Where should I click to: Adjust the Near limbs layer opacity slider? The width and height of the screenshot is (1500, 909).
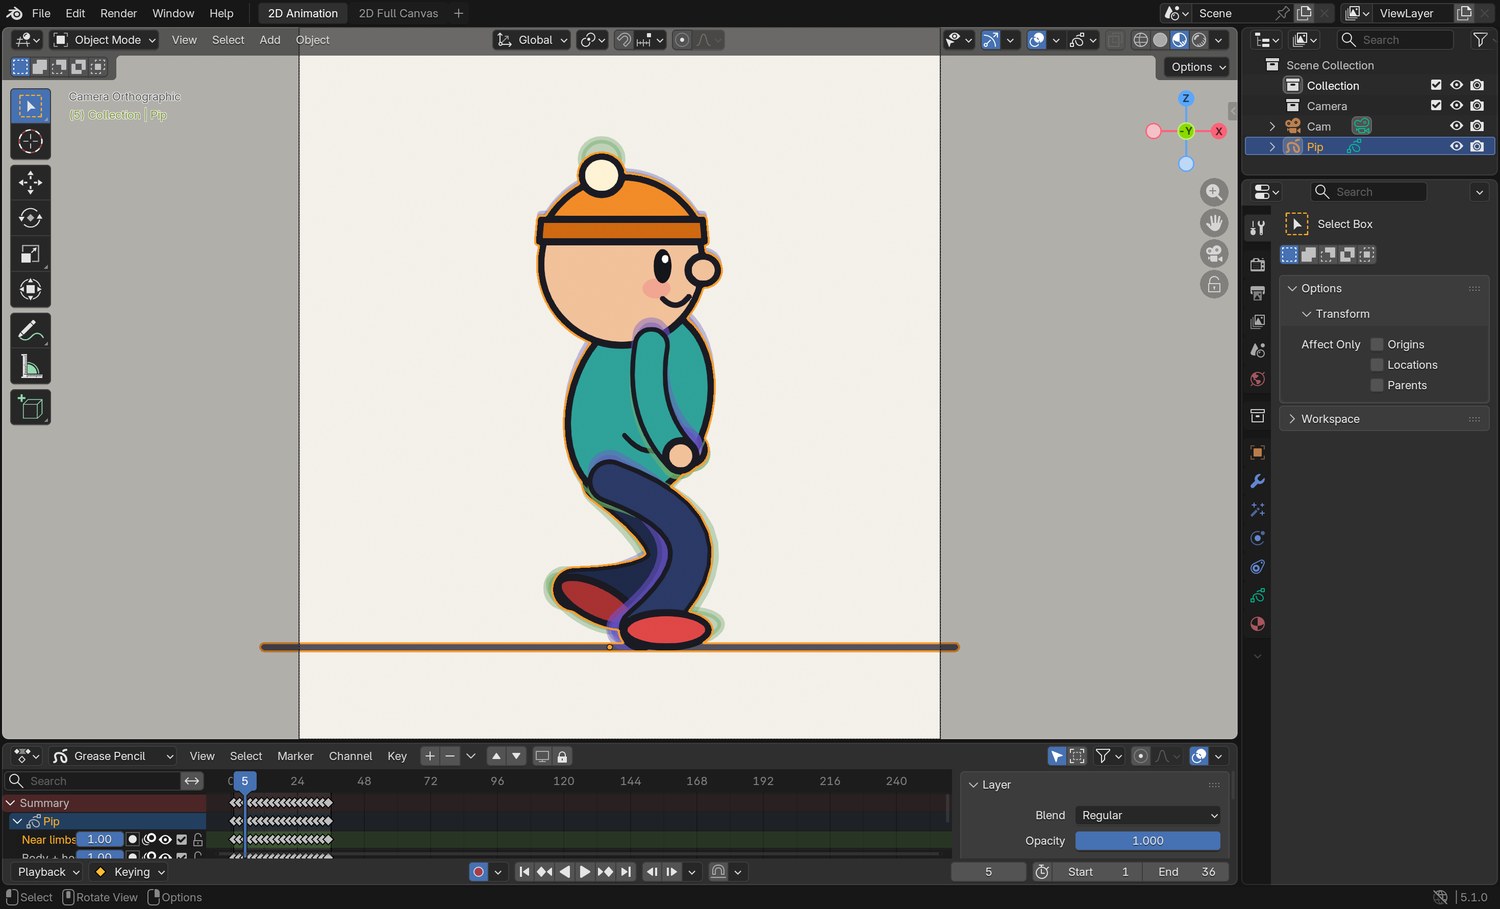pyautogui.click(x=100, y=839)
